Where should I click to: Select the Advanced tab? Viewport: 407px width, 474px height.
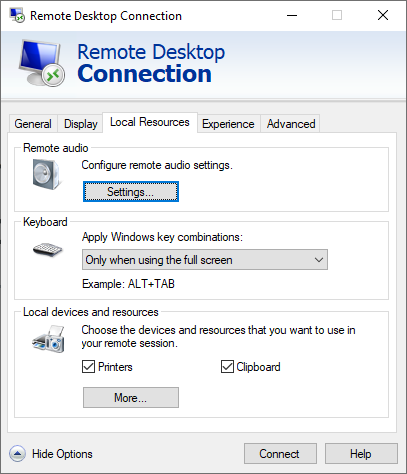pyautogui.click(x=291, y=124)
